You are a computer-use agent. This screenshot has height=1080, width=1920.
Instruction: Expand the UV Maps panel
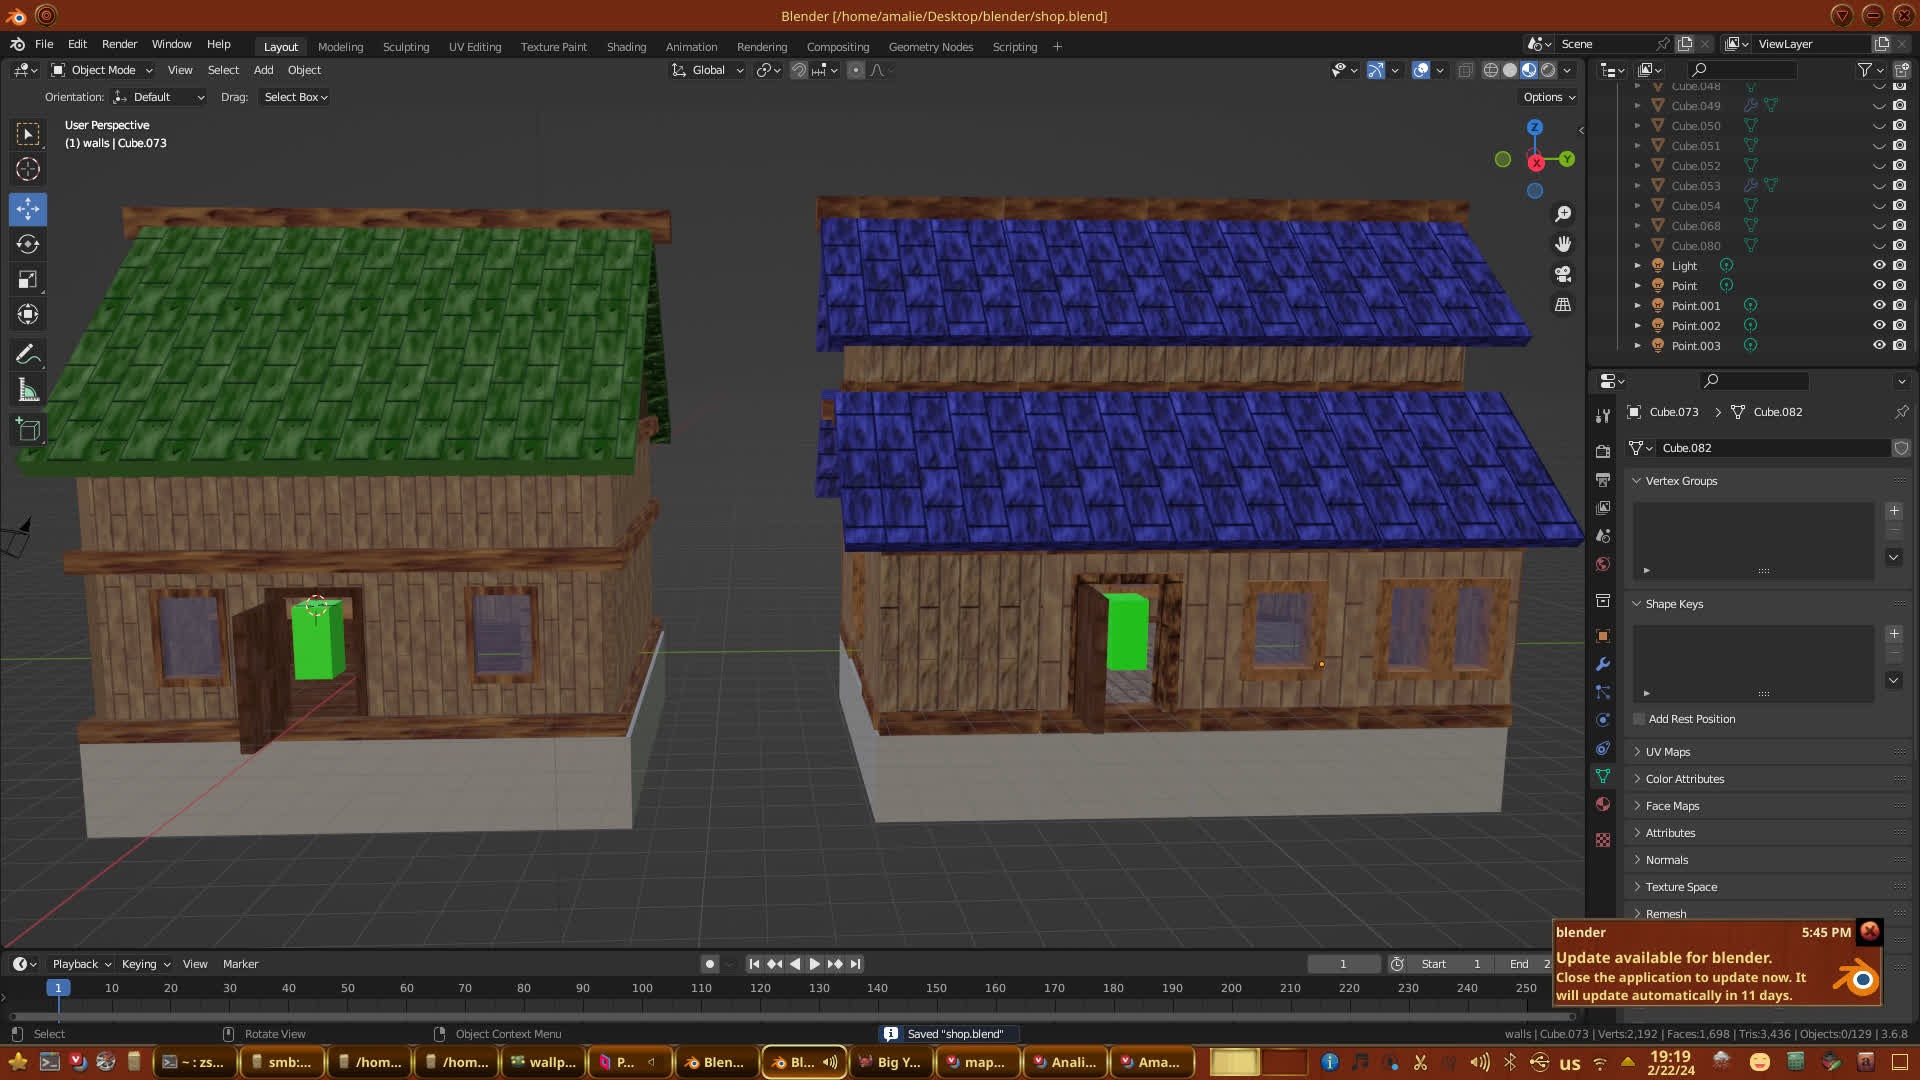(1667, 752)
